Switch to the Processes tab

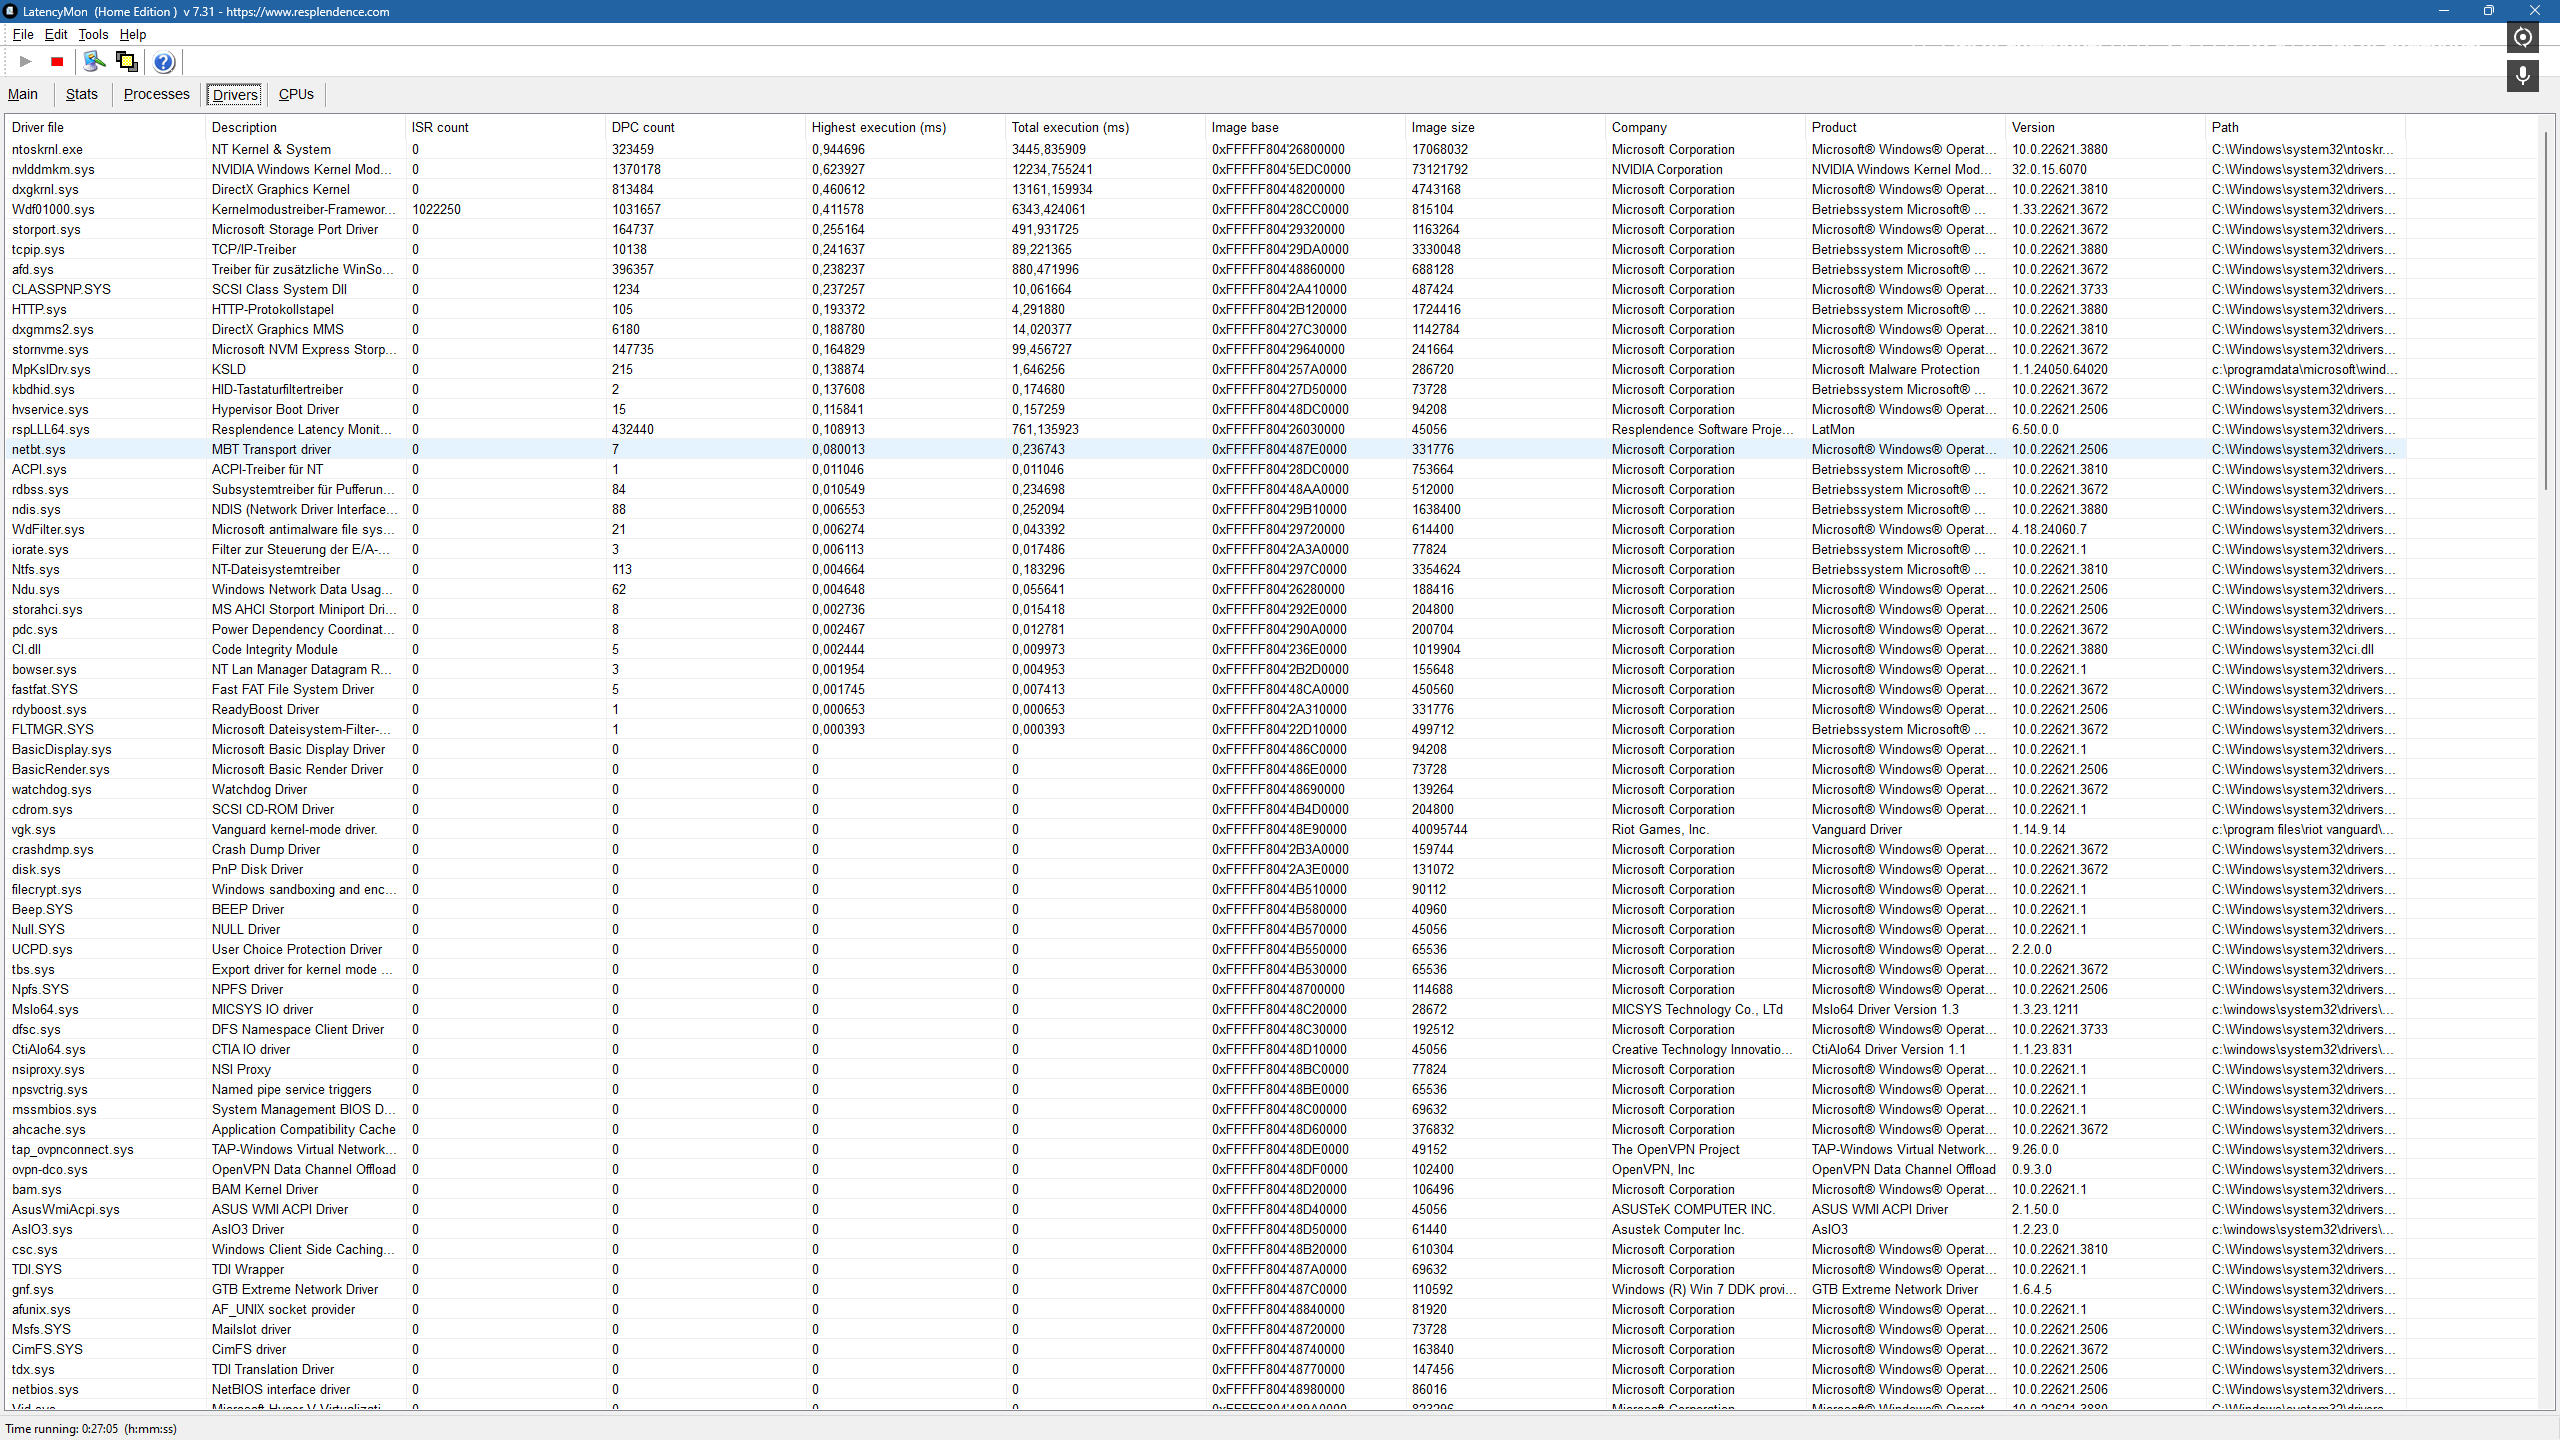[156, 94]
